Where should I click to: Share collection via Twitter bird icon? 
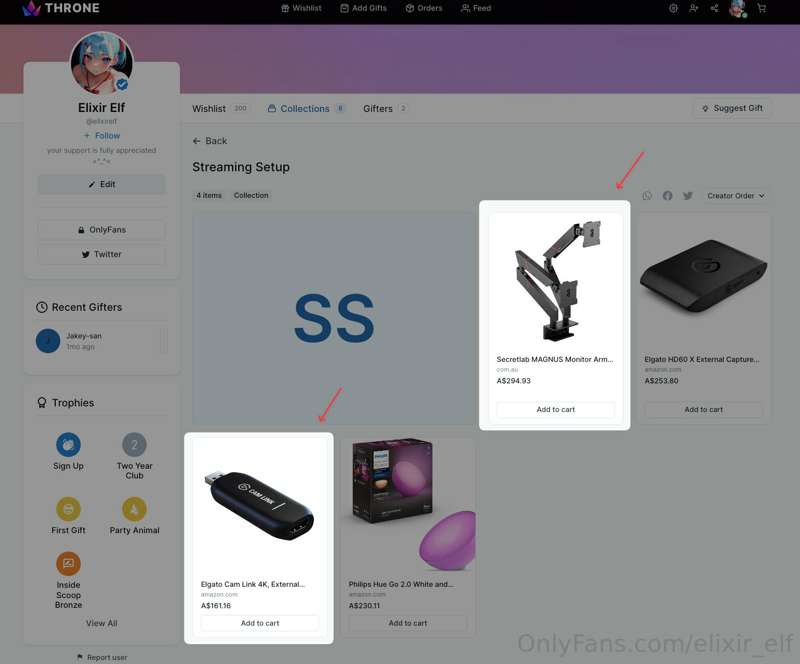click(688, 195)
